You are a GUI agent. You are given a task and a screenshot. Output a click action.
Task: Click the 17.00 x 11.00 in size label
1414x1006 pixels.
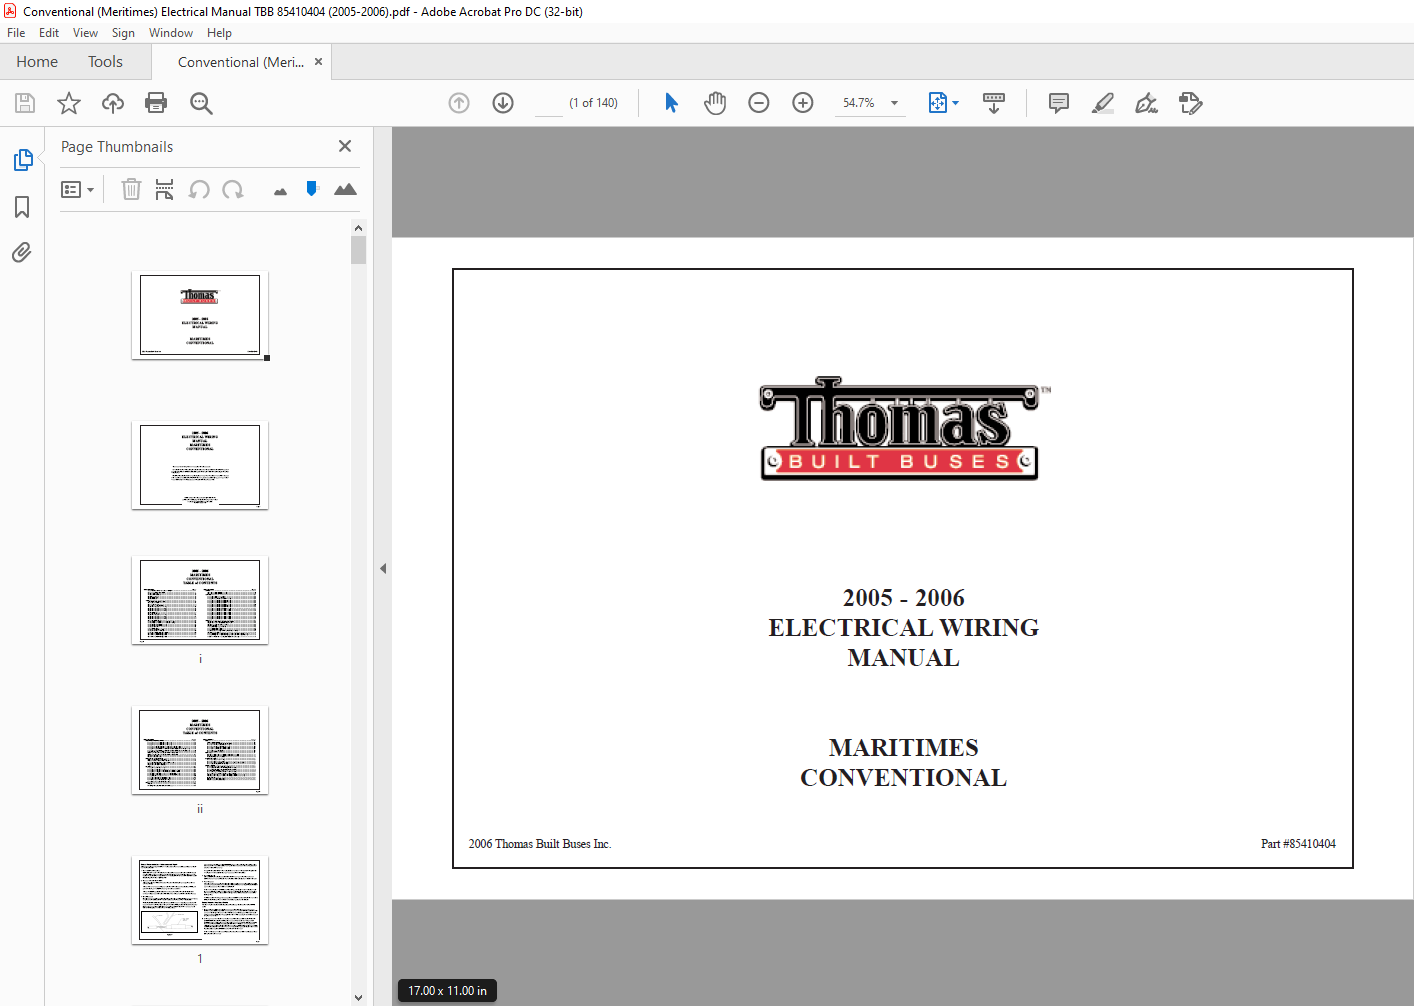coord(447,991)
